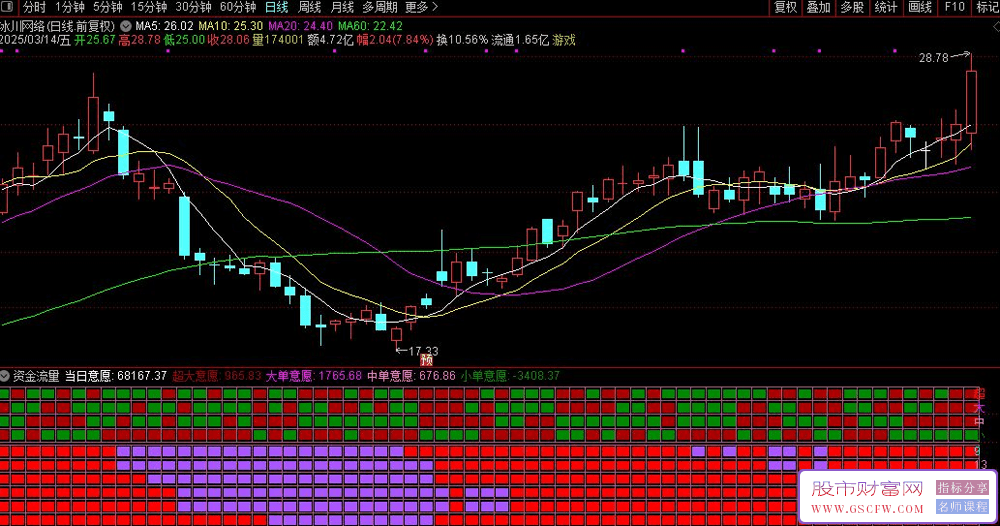Open the 多周期 multi-period view
Viewport: 1000px width, 526px height.
click(380, 7)
